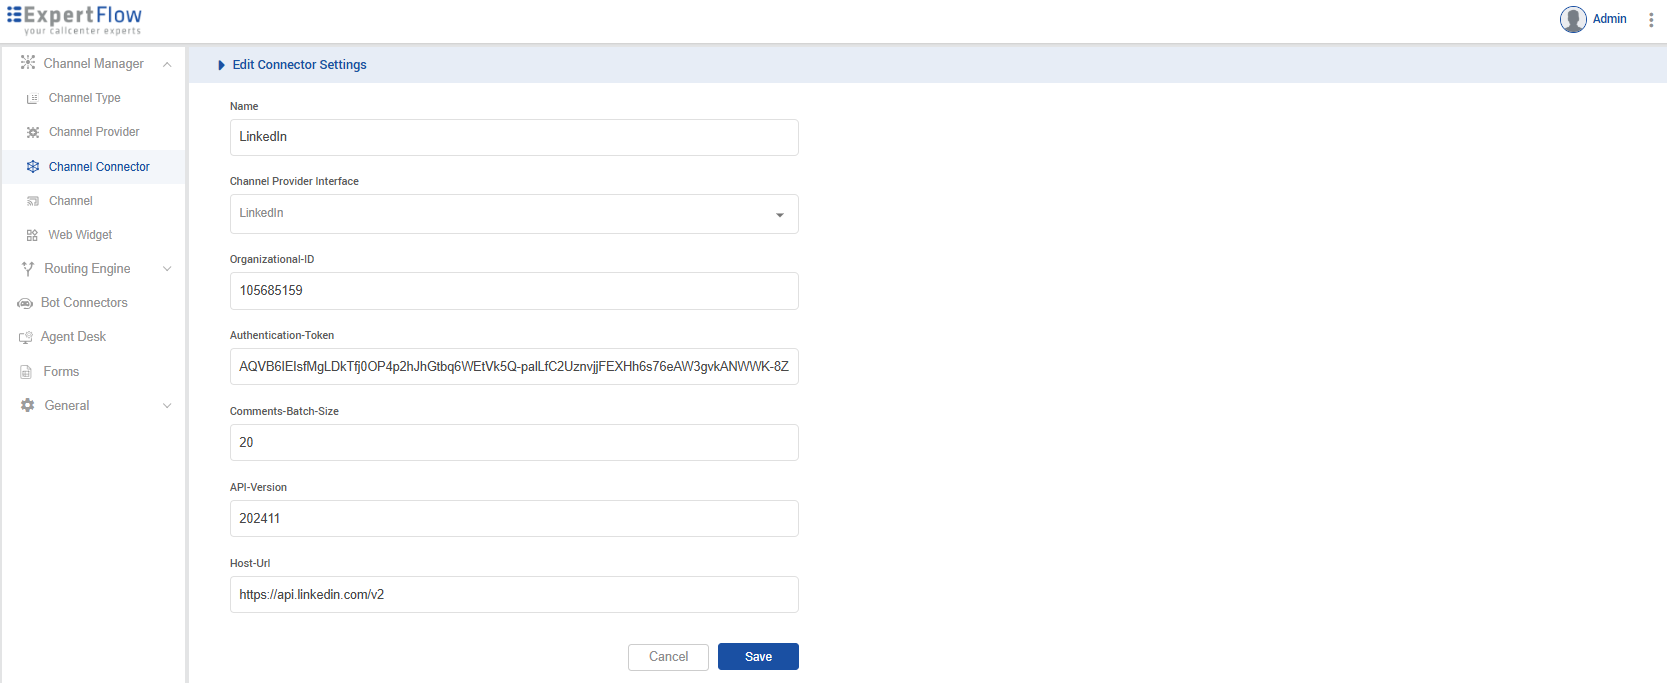Click the Channel Provider sidebar icon
This screenshot has height=683, width=1667.
point(32,132)
